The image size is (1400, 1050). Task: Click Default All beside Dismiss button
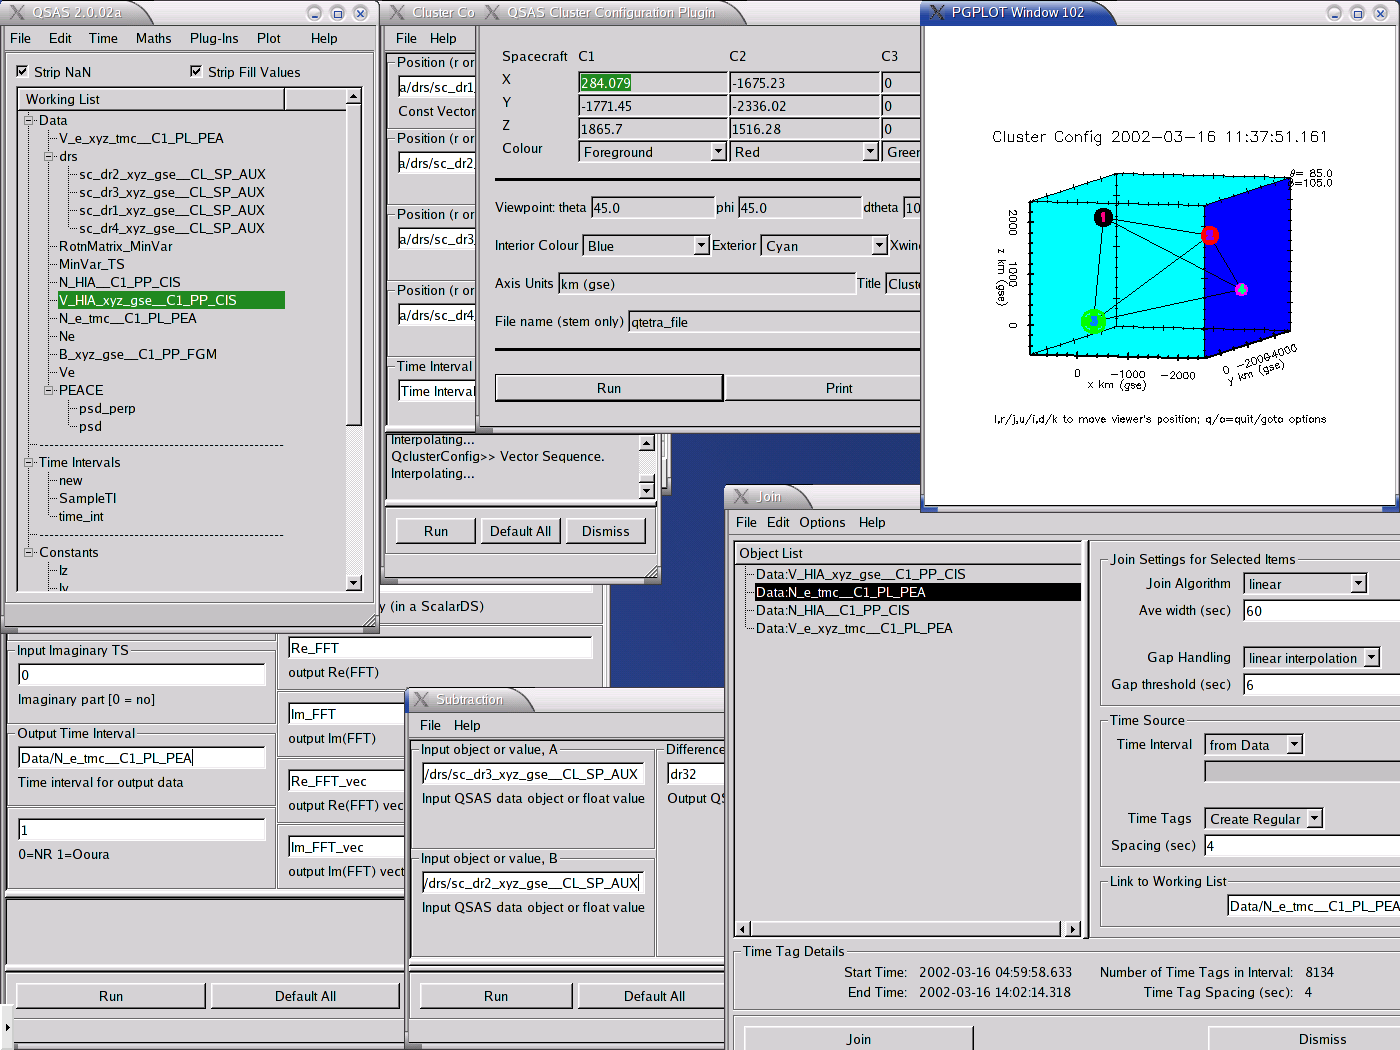520,531
